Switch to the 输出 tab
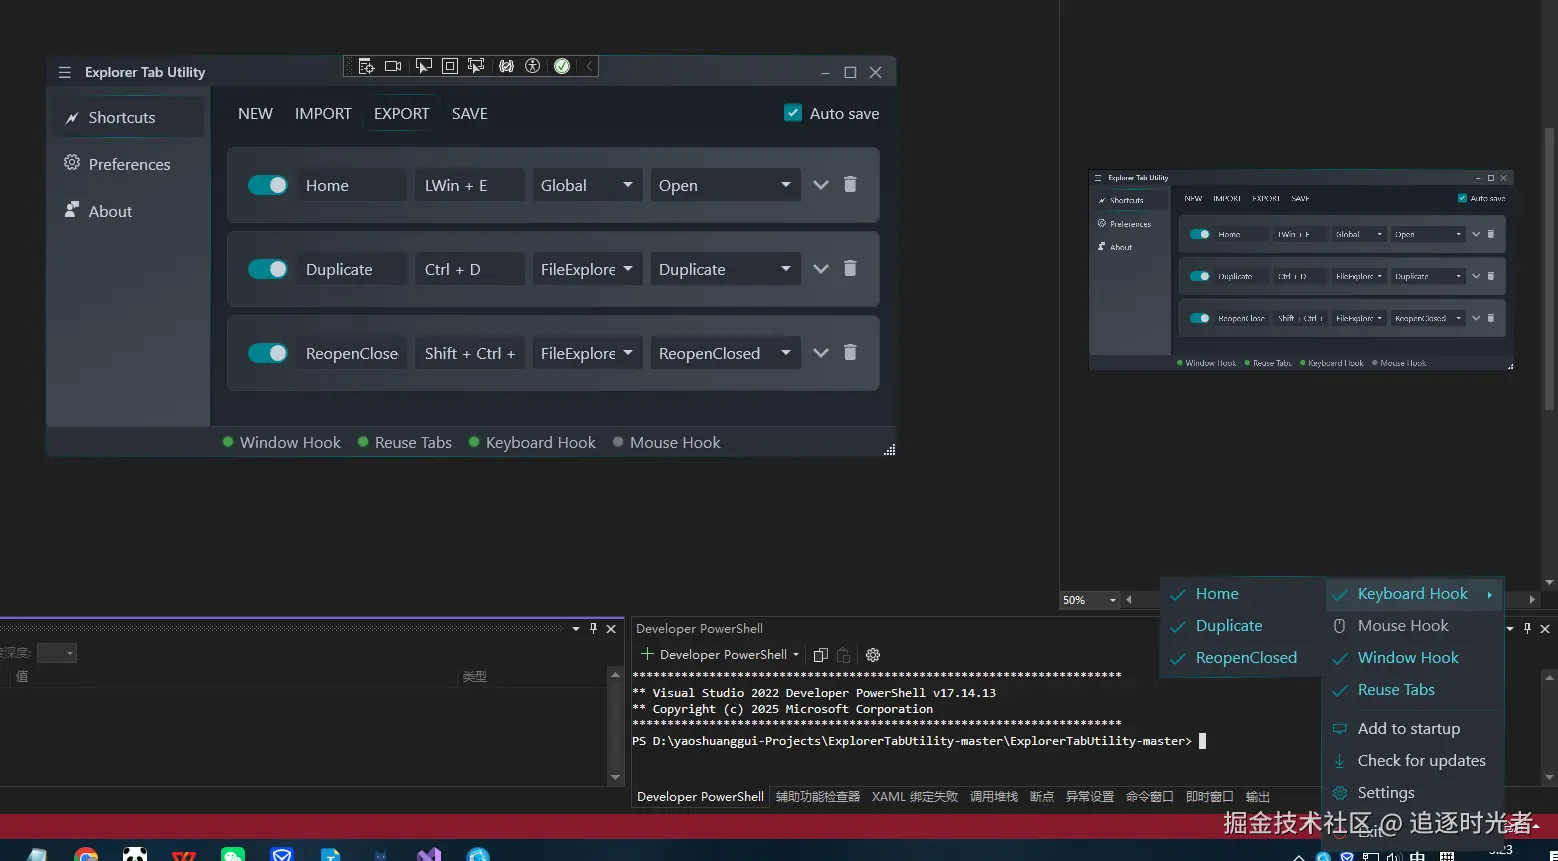 point(1258,797)
